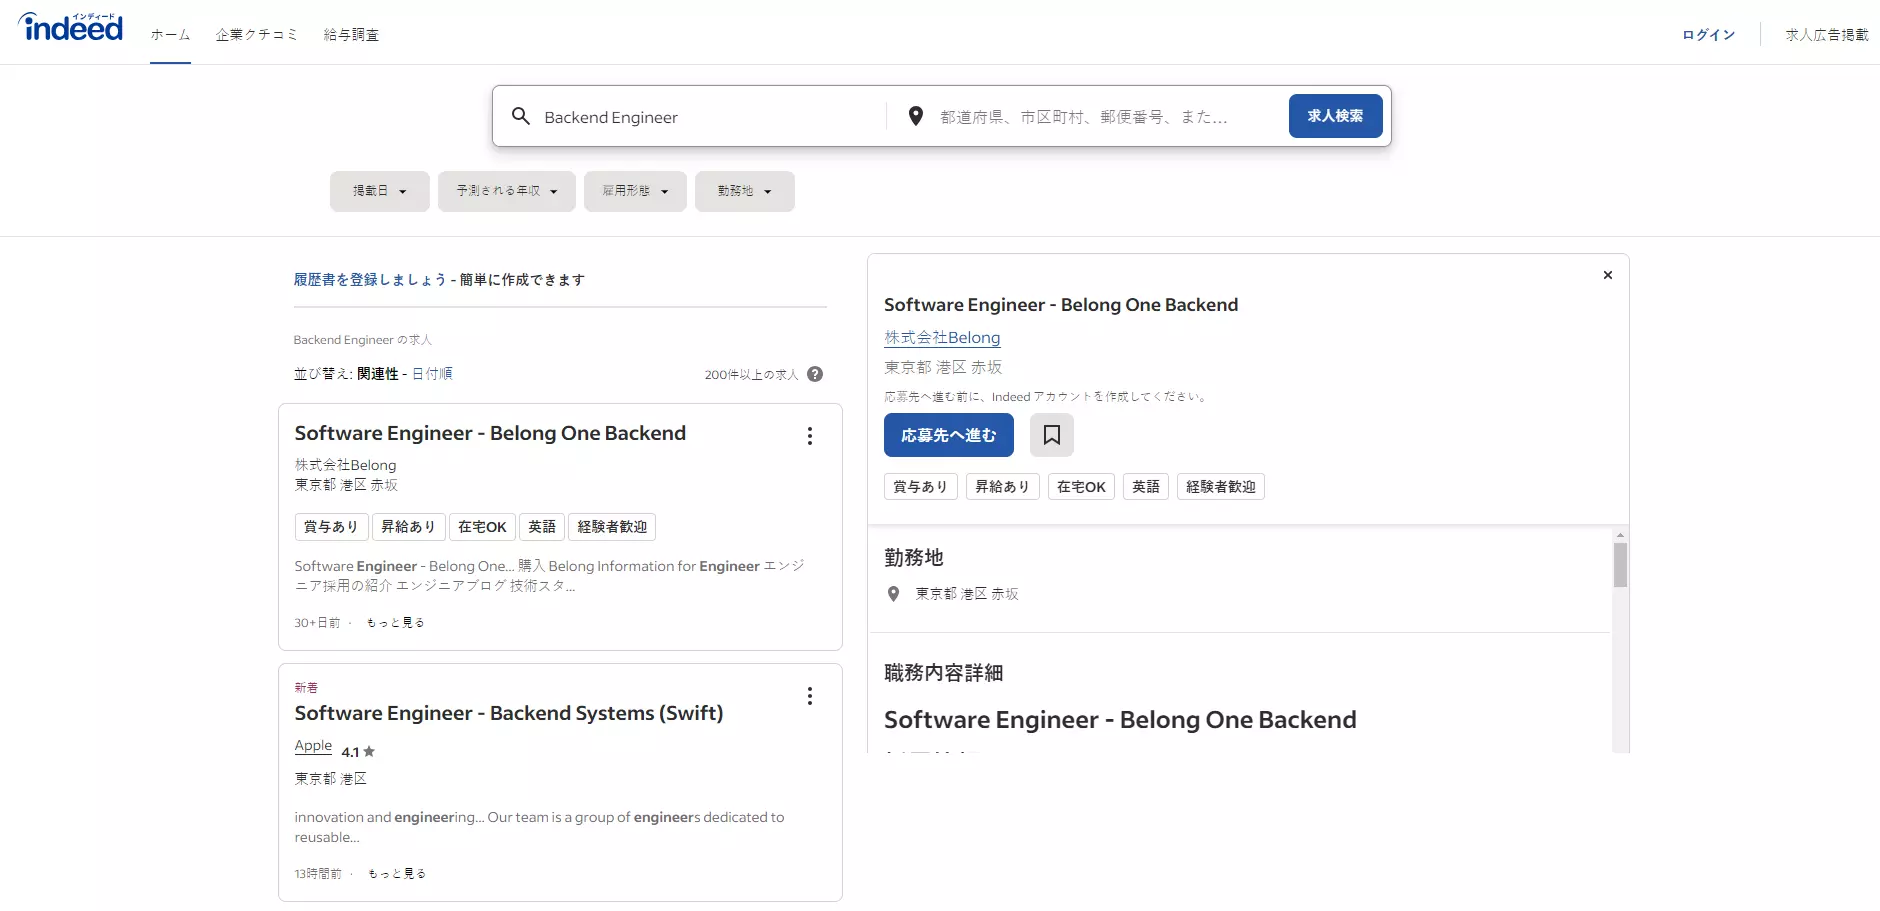The height and width of the screenshot is (911, 1880).
Task: Click the location pin icon in search bar
Action: (x=915, y=116)
